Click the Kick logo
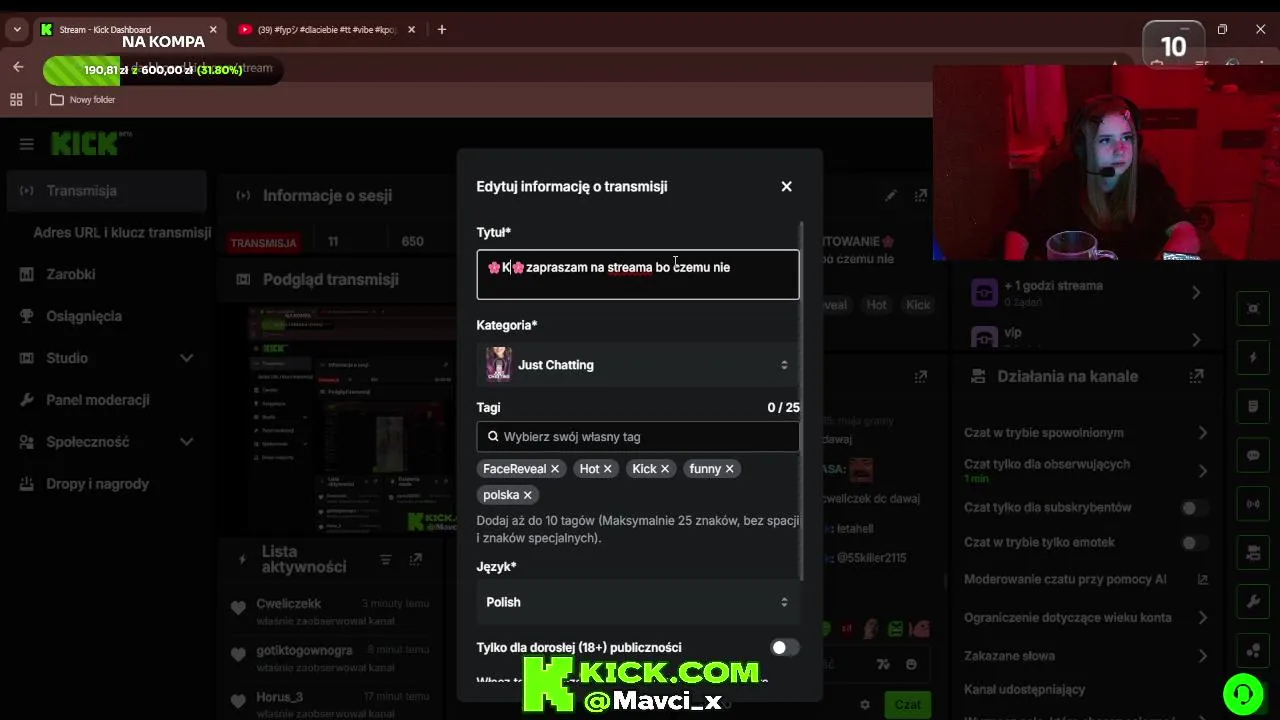Viewport: 1280px width, 720px height. click(85, 144)
